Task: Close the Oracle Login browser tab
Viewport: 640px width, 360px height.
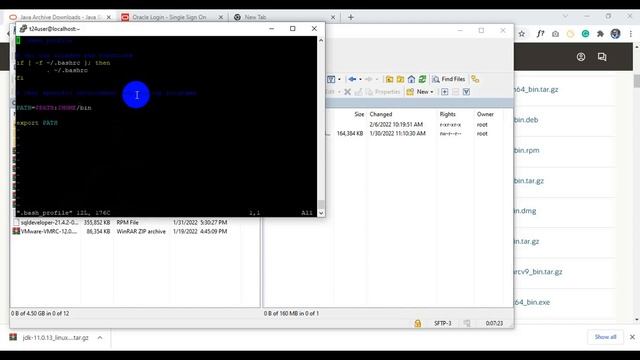Action: (x=220, y=17)
